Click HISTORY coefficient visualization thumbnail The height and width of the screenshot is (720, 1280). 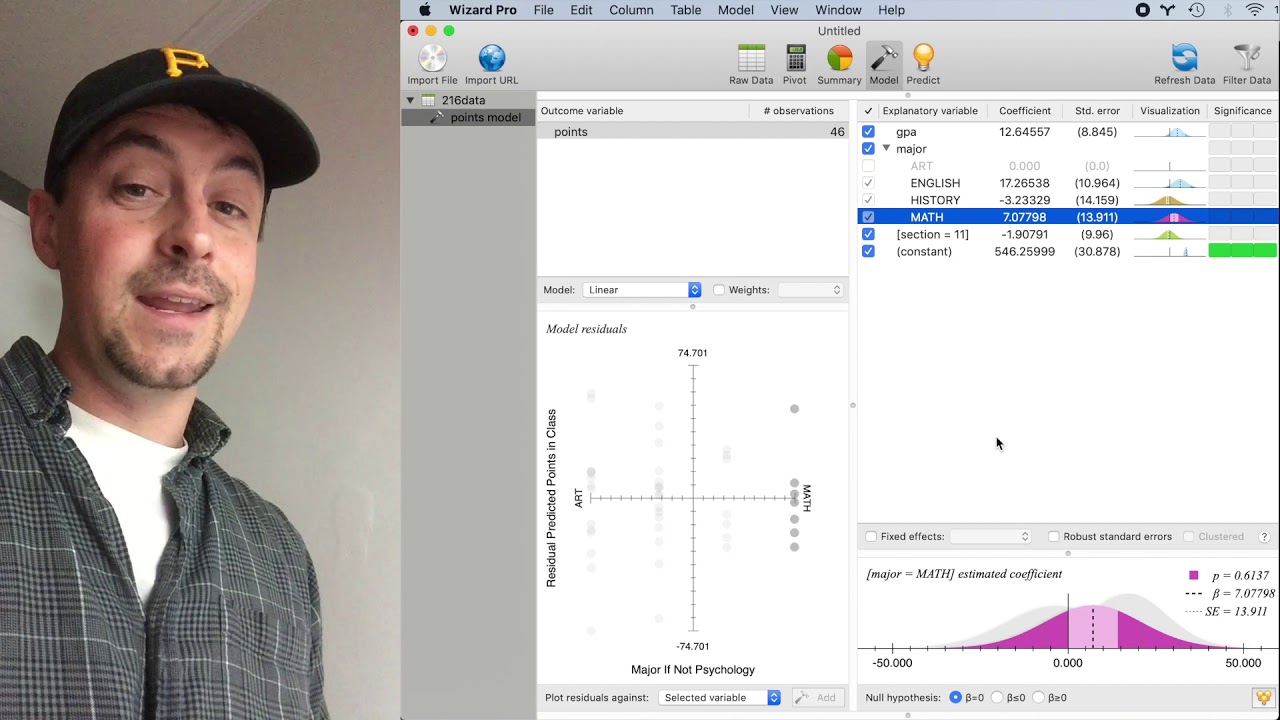(1170, 200)
